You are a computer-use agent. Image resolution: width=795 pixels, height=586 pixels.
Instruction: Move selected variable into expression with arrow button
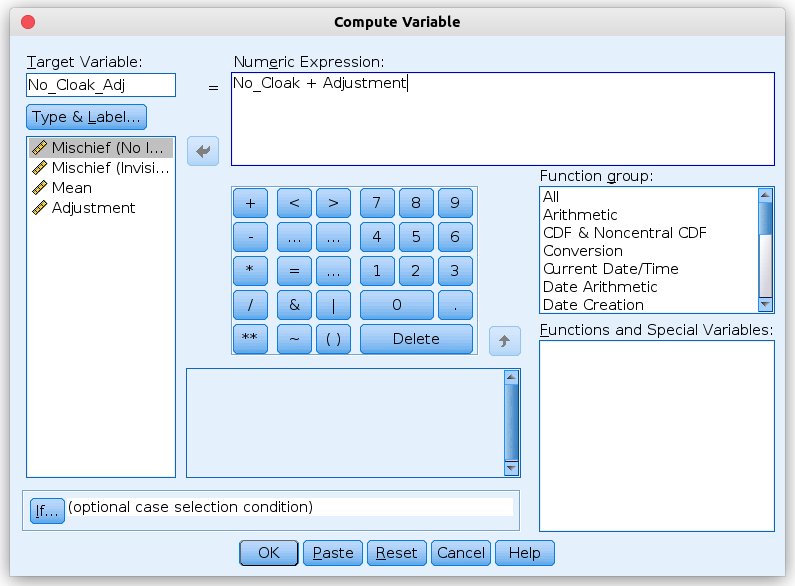[x=203, y=151]
